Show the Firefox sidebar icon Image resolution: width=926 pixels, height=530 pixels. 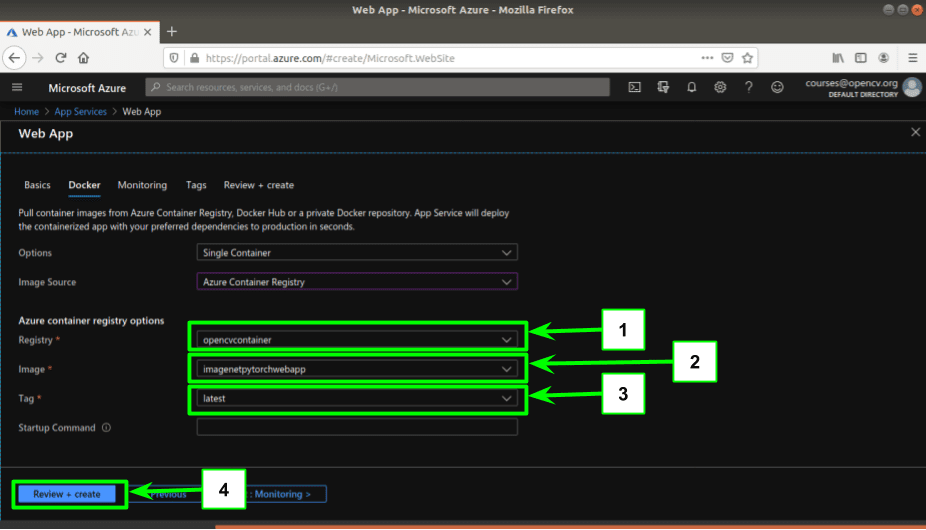(x=860, y=58)
